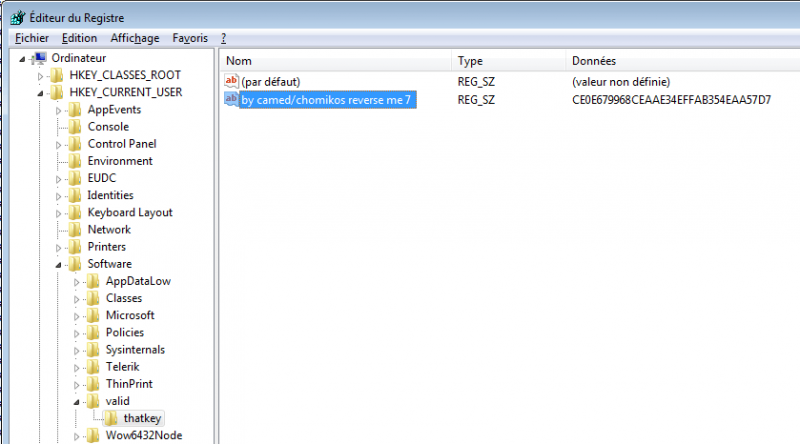Click the ThinPrint folder icon
The image size is (800, 444).
tap(93, 384)
